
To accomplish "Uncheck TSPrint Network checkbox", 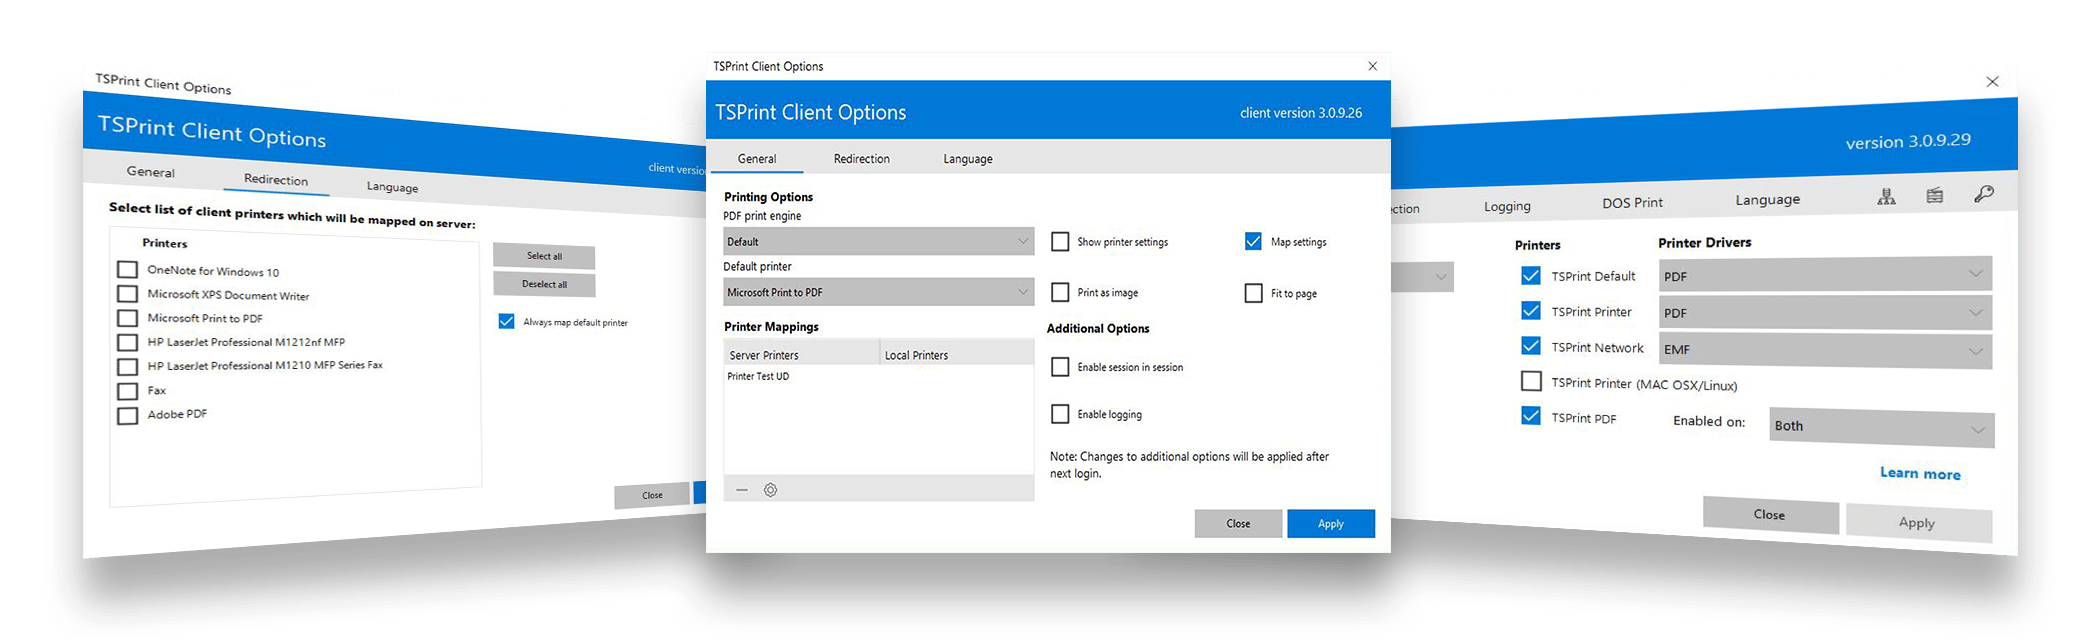I will click(x=1530, y=346).
